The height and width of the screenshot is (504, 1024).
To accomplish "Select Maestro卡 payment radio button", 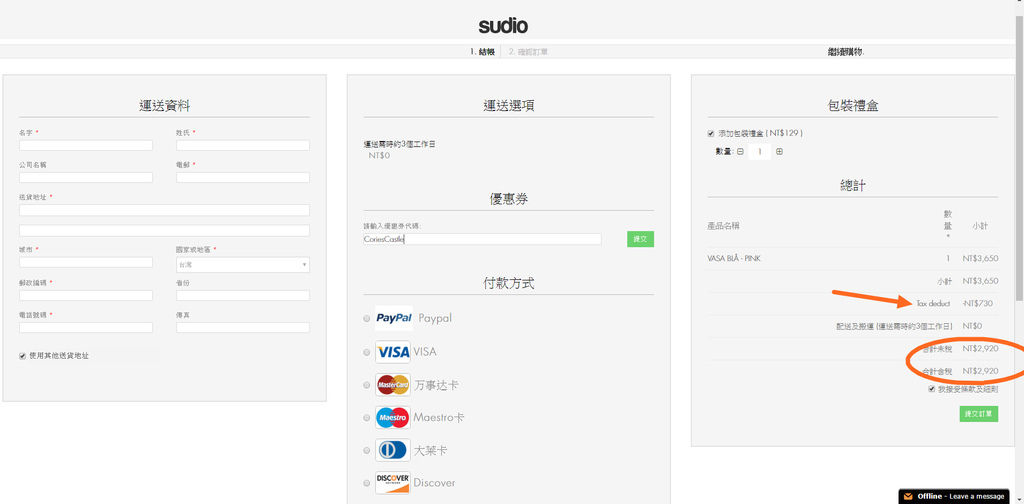I will 366,418.
